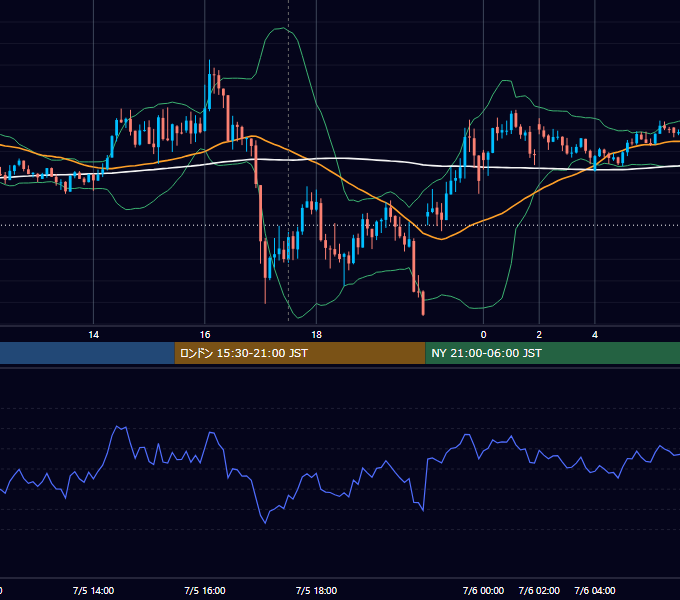
Task: Click the 16 hour label on the axis
Action: tap(205, 335)
